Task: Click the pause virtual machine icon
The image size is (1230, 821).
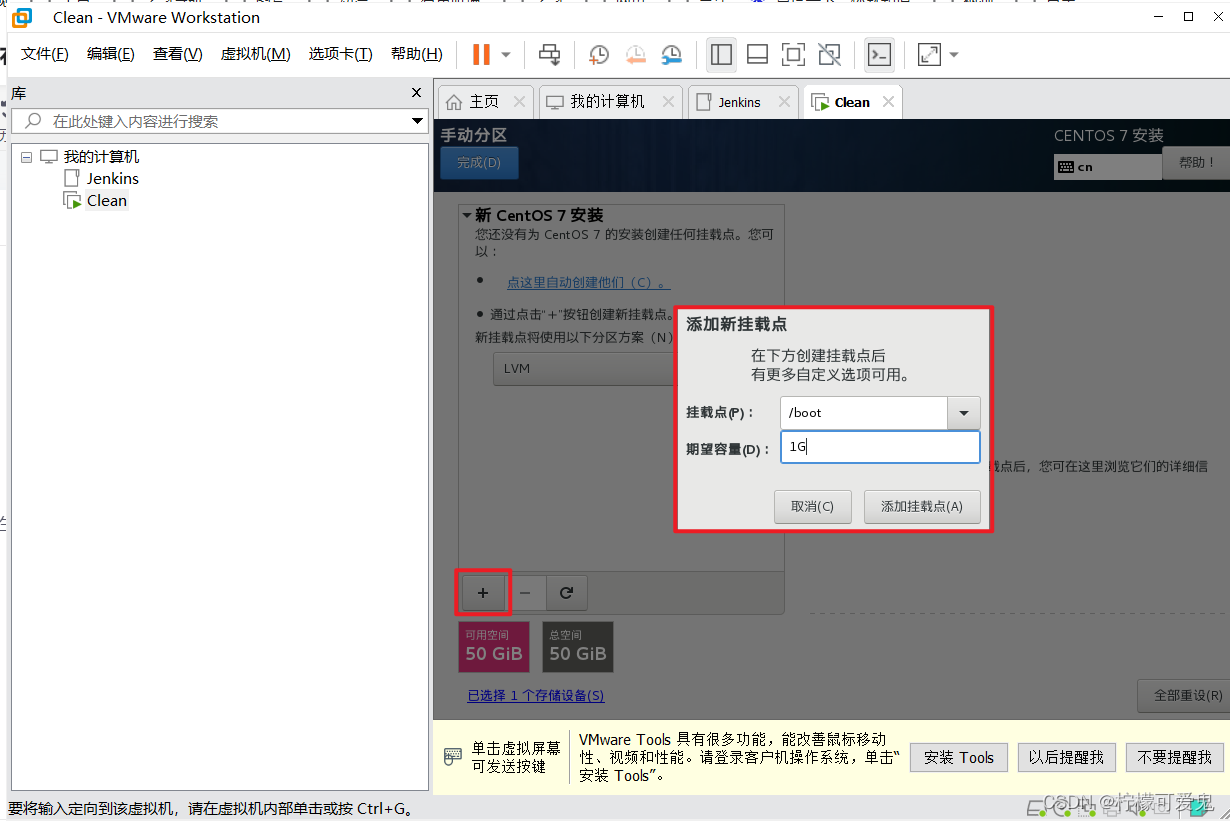Action: point(481,54)
